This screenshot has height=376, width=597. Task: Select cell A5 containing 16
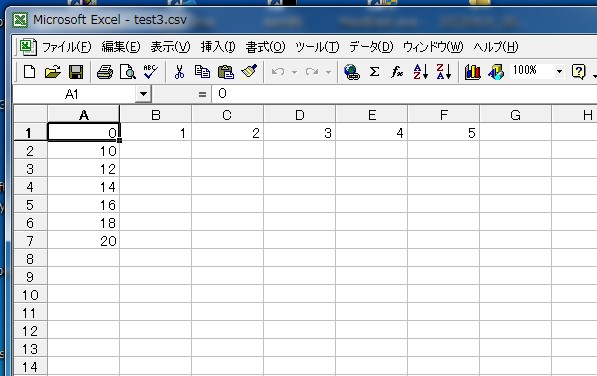tap(83, 205)
